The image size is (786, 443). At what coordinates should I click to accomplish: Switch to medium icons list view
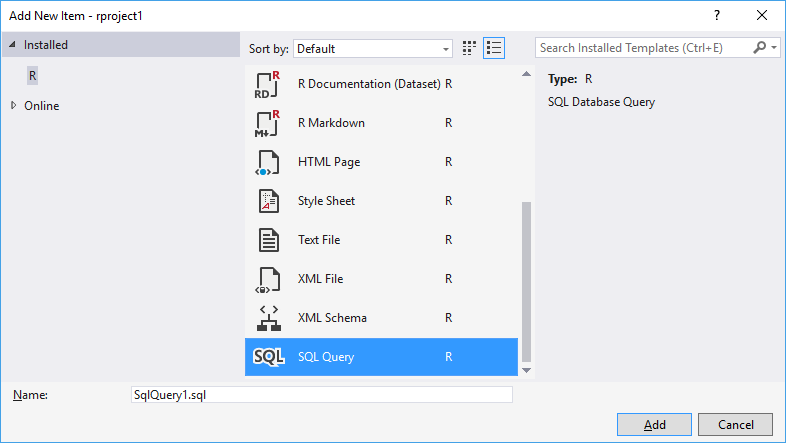494,48
